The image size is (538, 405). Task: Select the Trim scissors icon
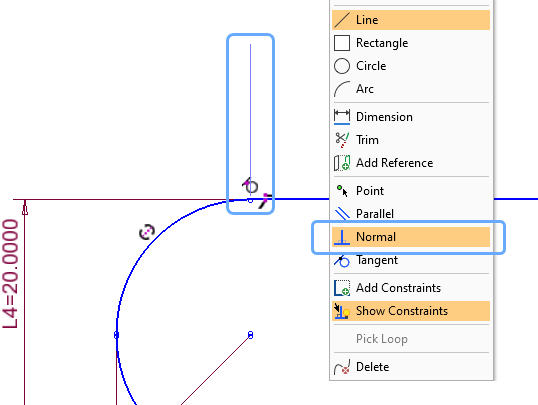(x=342, y=140)
